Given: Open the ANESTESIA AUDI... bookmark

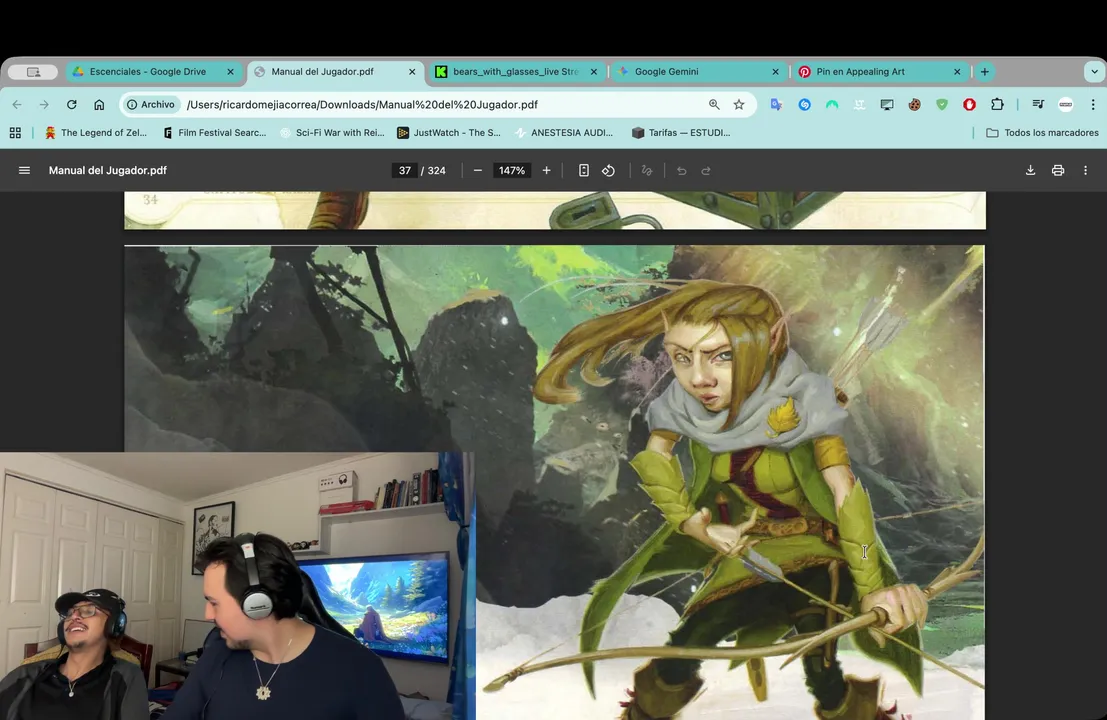Looking at the screenshot, I should (x=565, y=133).
